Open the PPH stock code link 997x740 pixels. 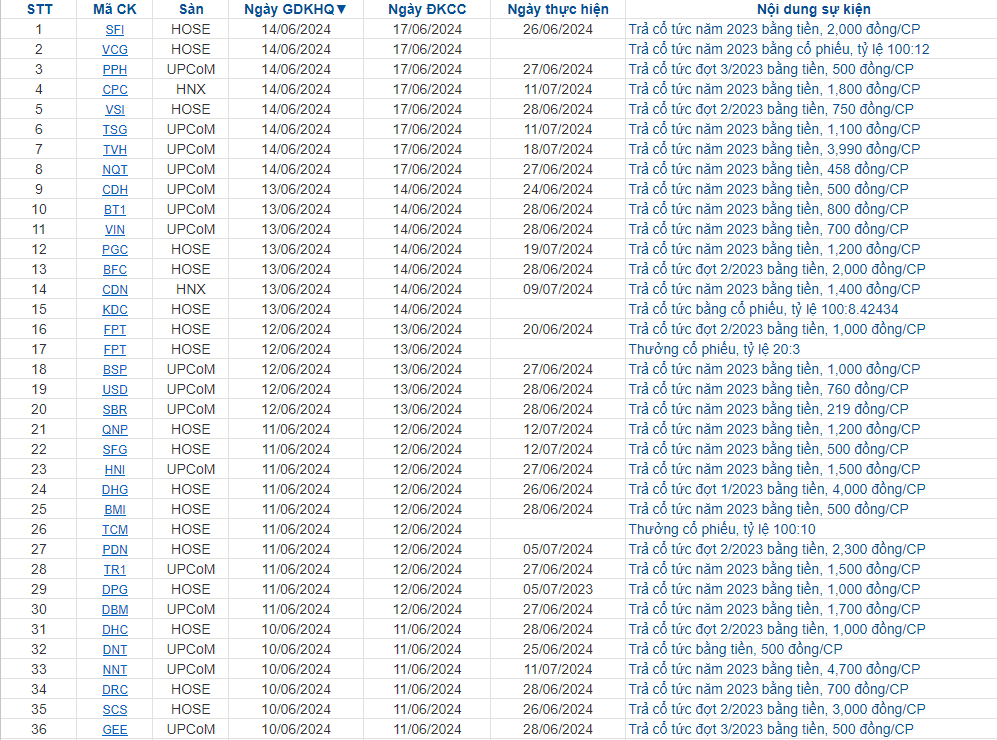click(x=114, y=70)
